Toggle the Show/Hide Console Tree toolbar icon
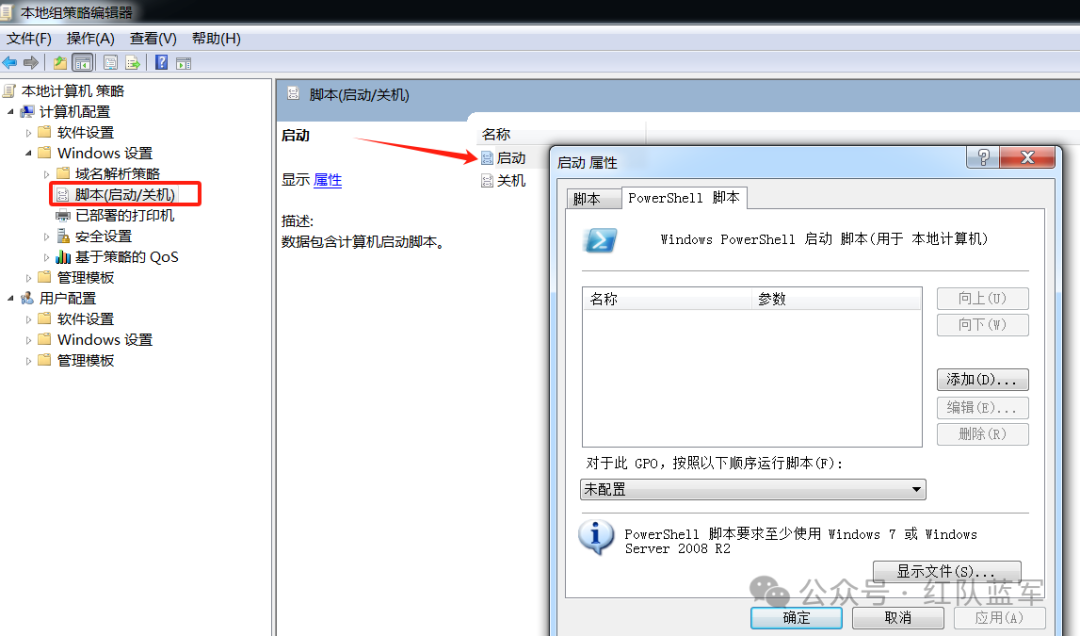This screenshot has width=1080, height=636. 83,63
